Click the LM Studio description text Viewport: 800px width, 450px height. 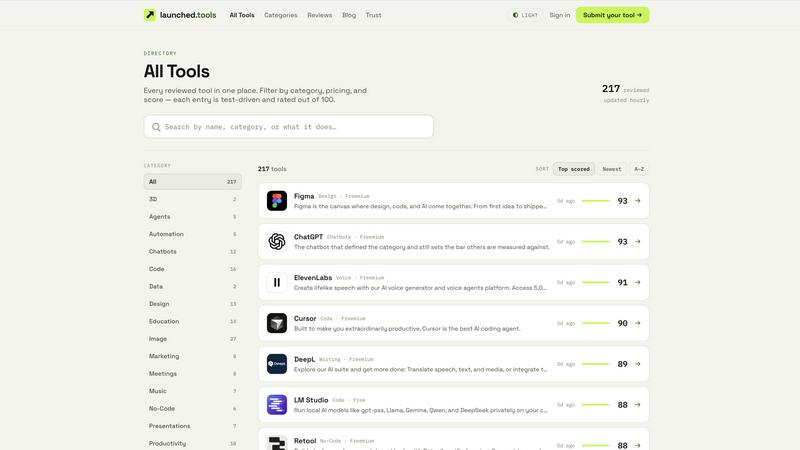click(x=420, y=410)
